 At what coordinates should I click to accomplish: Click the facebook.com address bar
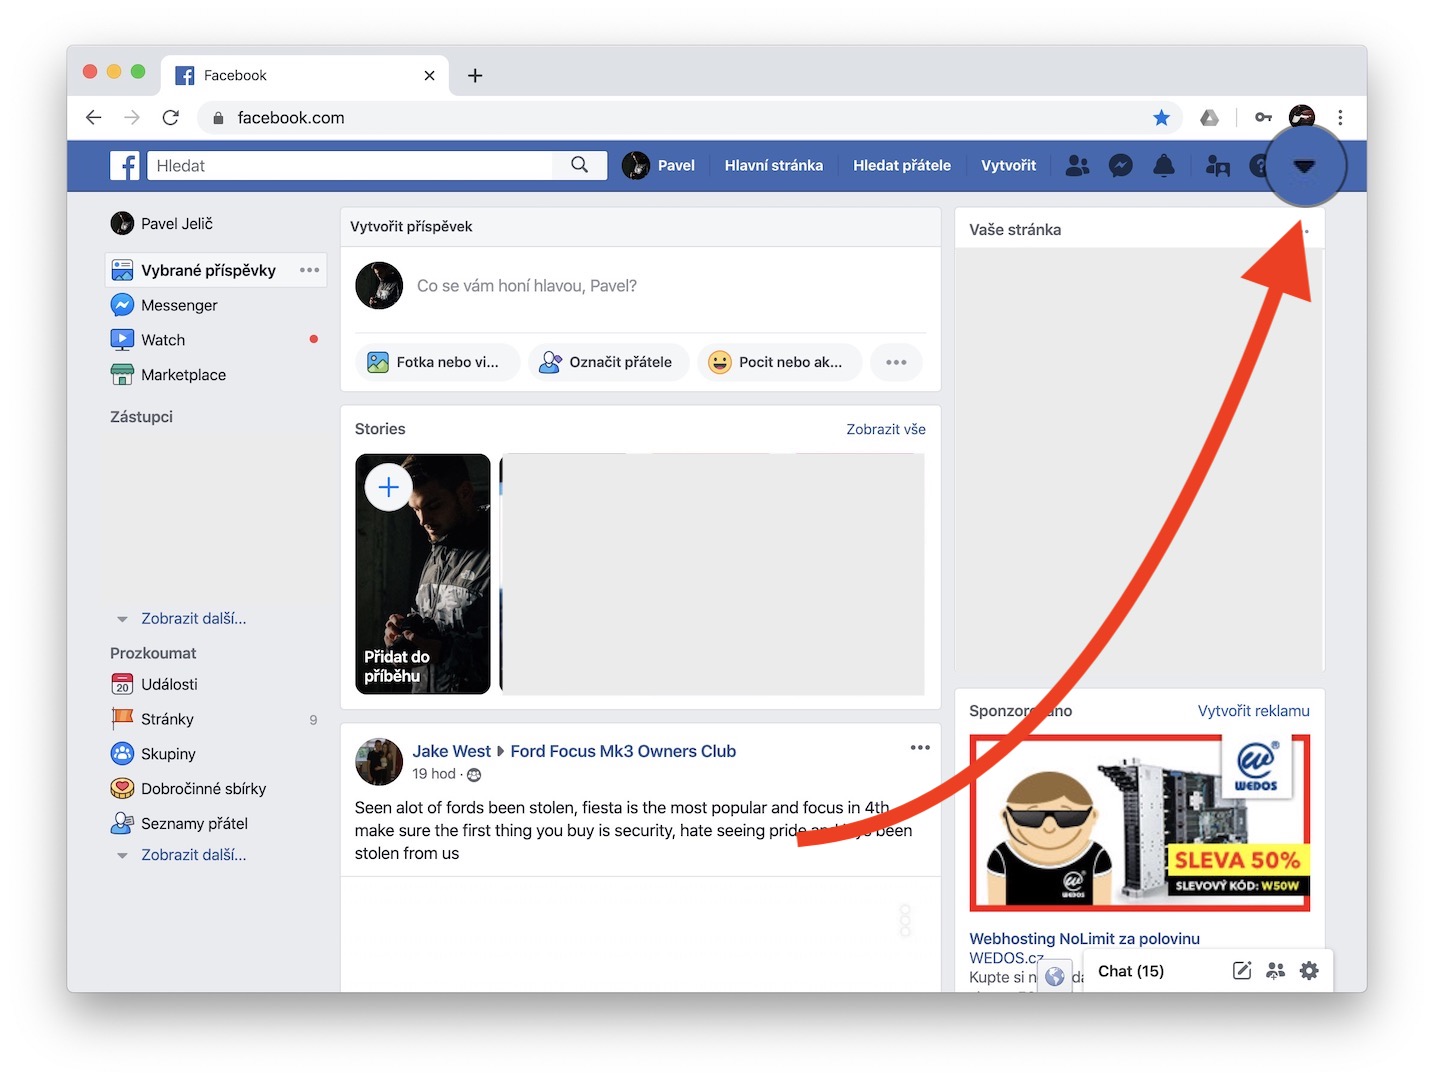point(690,118)
